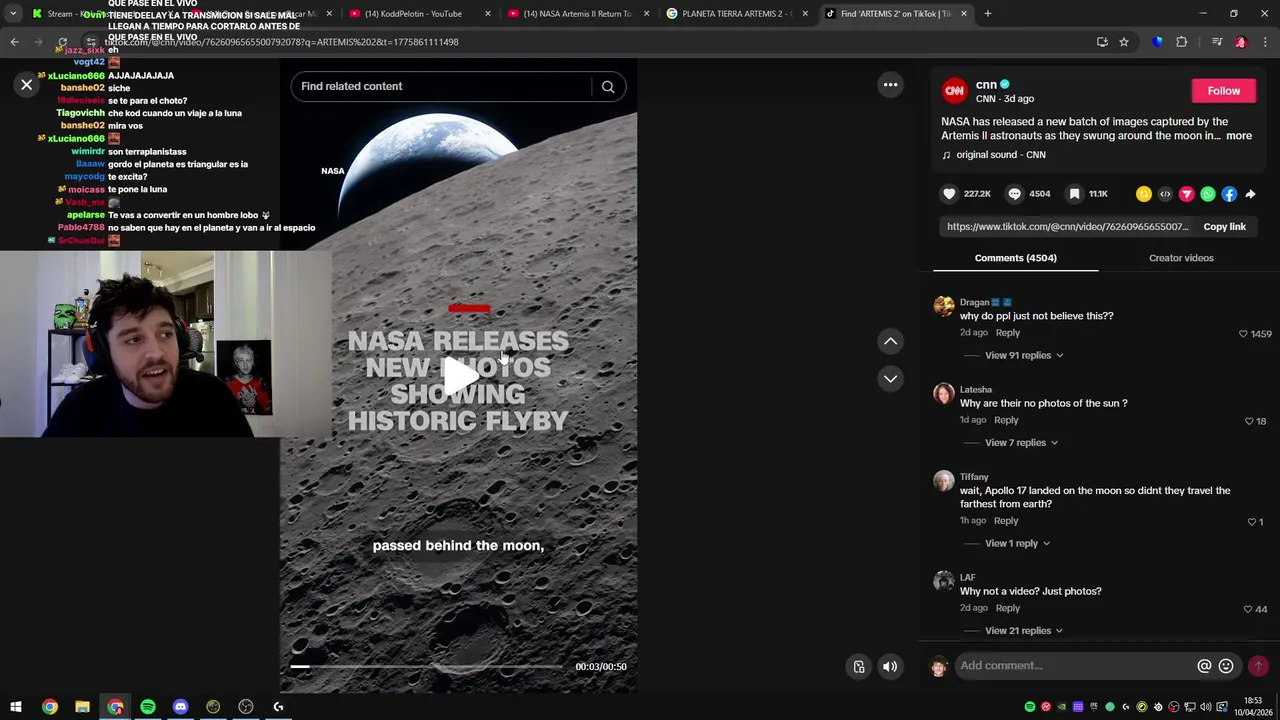Seek on the video progress bar

[x=425, y=666]
